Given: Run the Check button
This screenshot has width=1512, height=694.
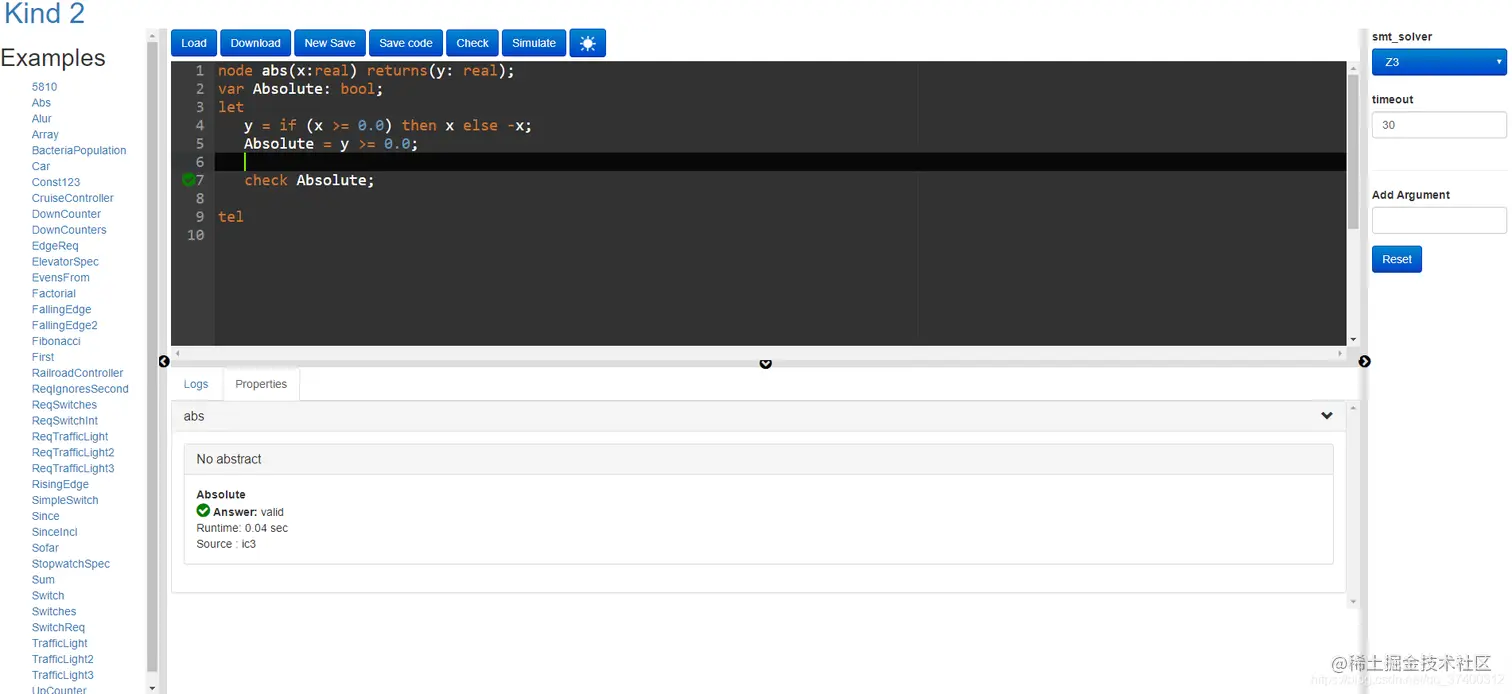Looking at the screenshot, I should tap(472, 43).
